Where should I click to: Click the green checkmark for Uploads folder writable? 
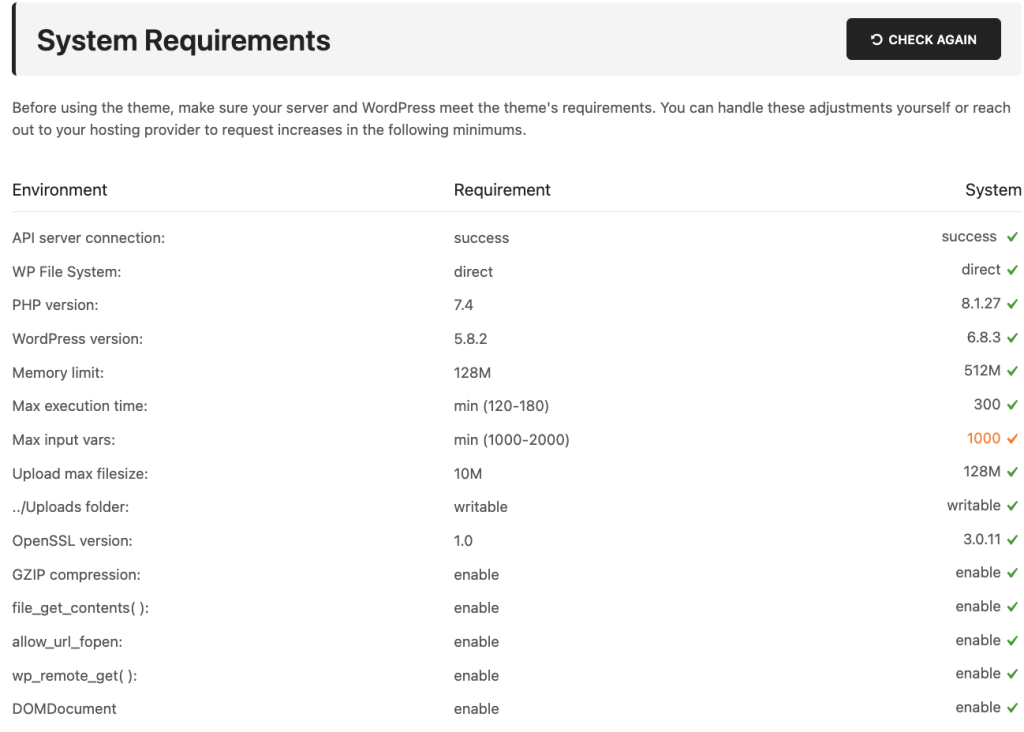[x=1013, y=506]
